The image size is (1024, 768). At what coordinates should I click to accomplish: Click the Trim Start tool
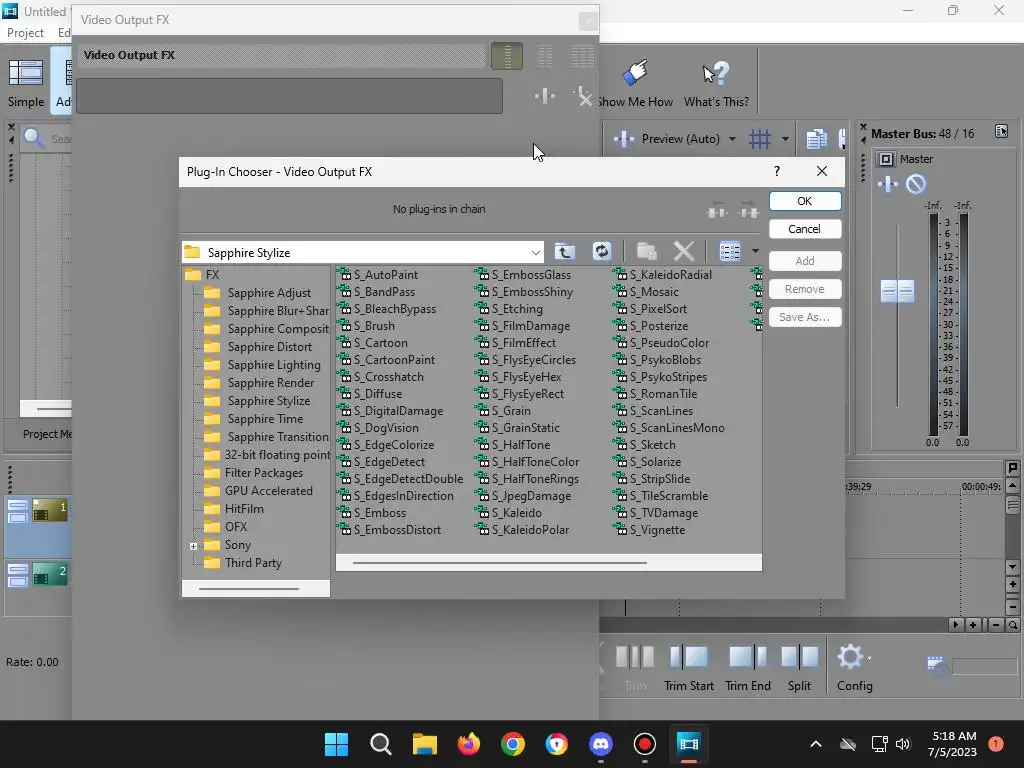click(x=688, y=667)
